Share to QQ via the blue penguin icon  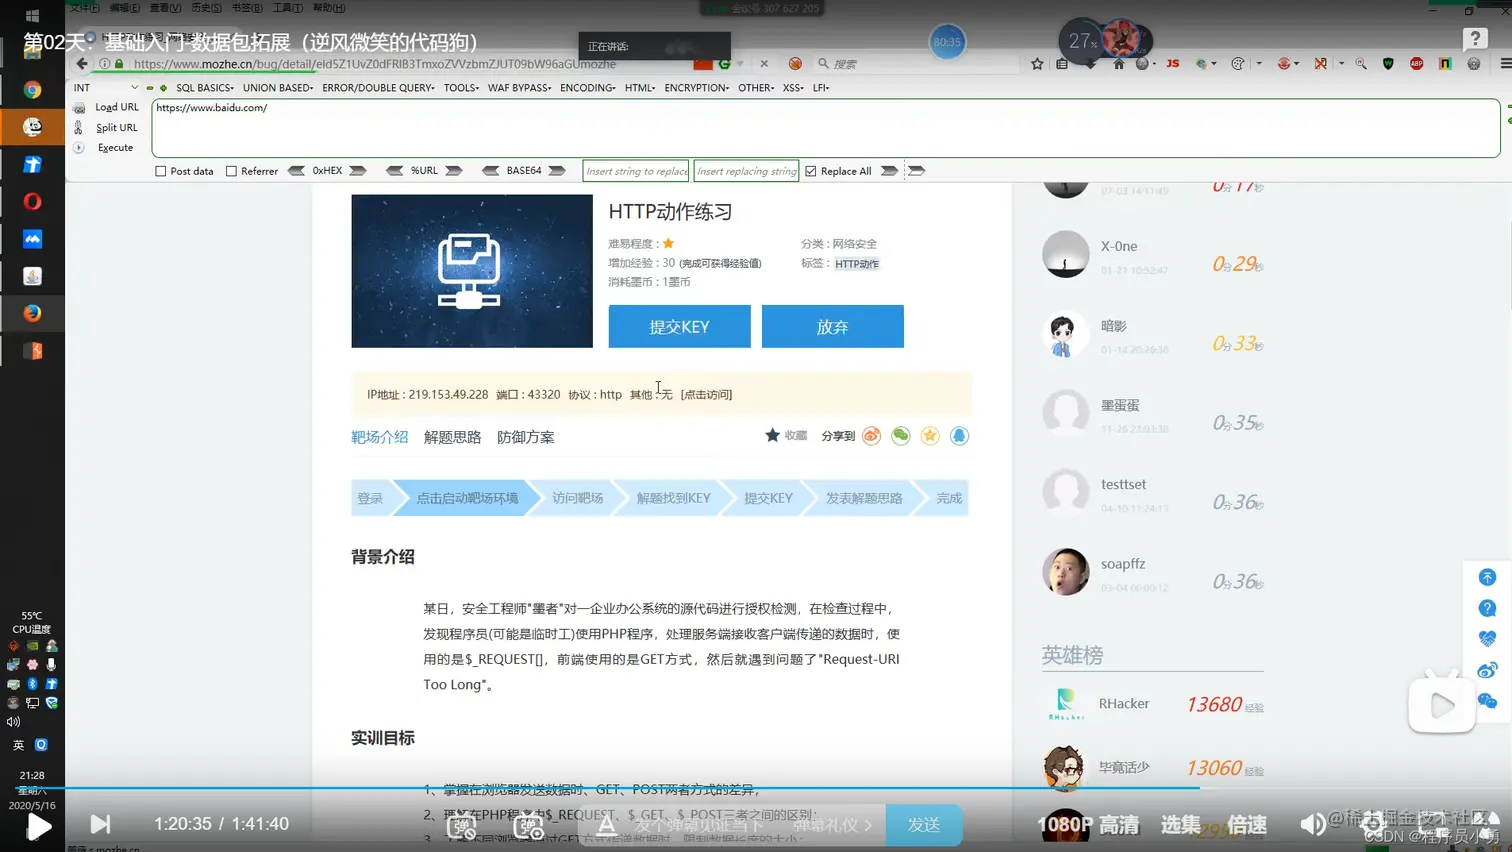point(959,436)
